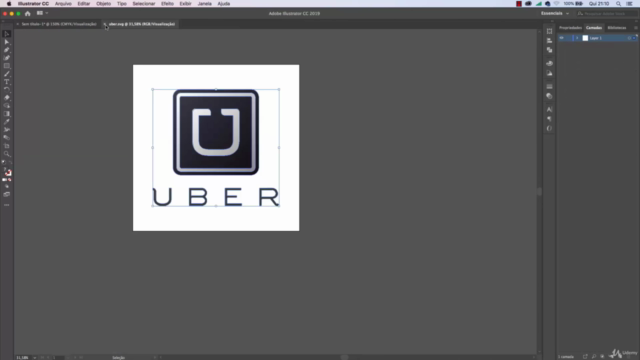Select the Direct Selection tool
This screenshot has width=640, height=360.
pyautogui.click(x=7, y=42)
